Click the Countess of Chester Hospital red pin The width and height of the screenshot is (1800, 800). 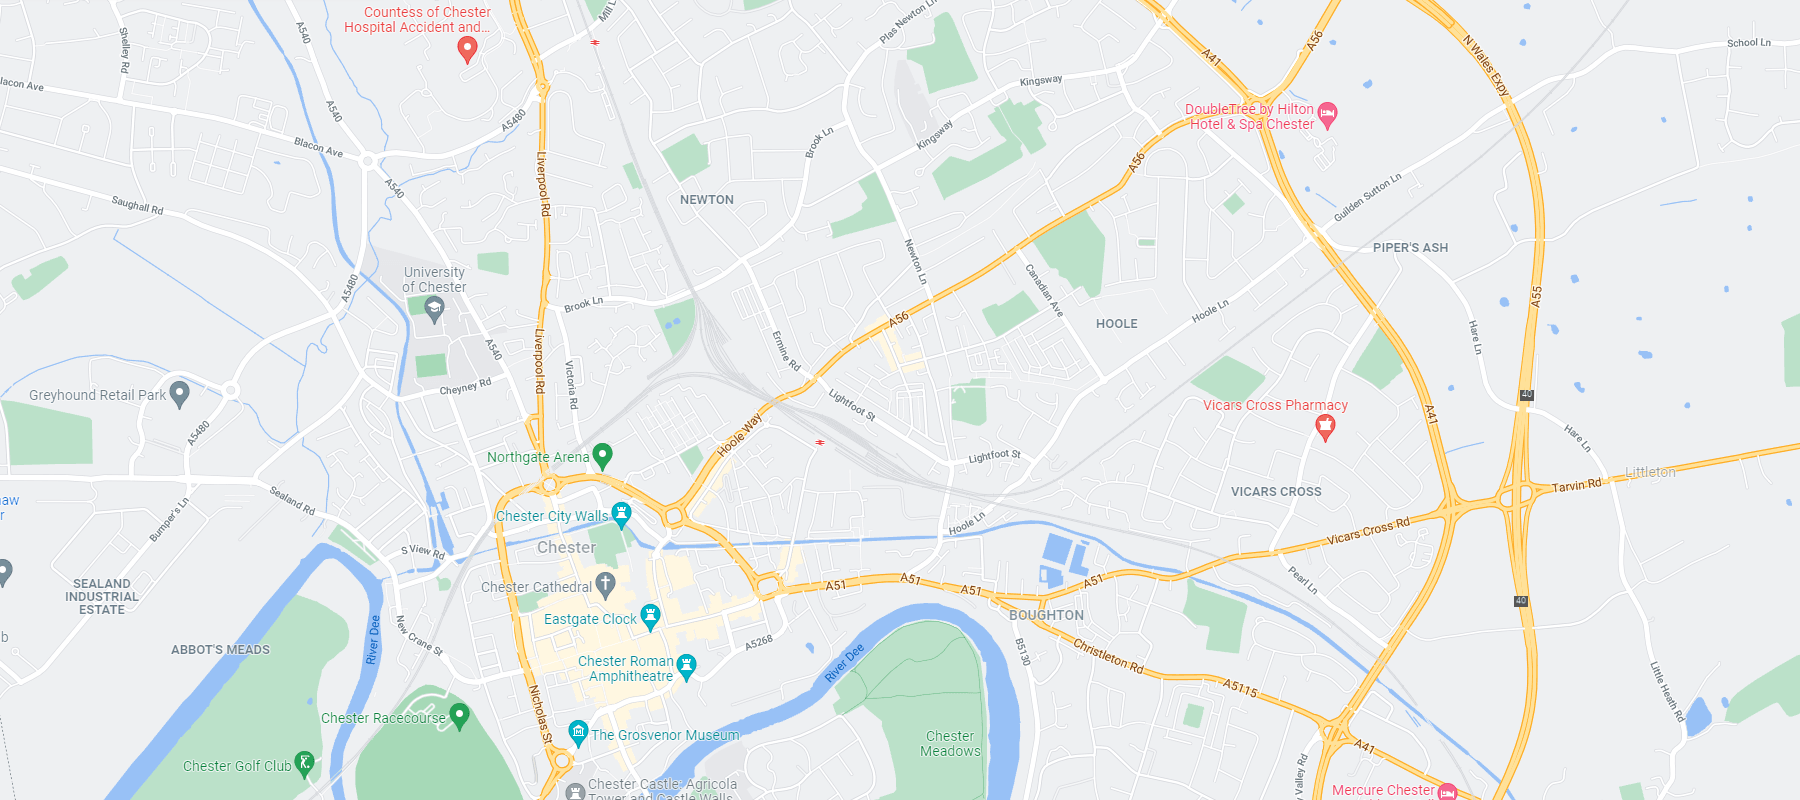coord(467,50)
